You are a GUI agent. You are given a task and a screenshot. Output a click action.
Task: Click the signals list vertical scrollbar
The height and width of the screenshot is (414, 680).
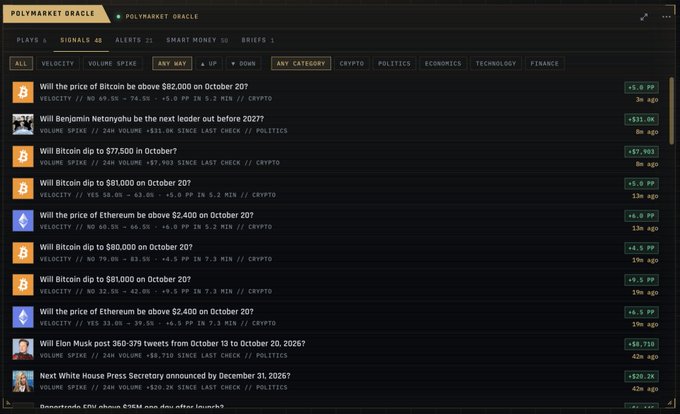click(x=671, y=111)
